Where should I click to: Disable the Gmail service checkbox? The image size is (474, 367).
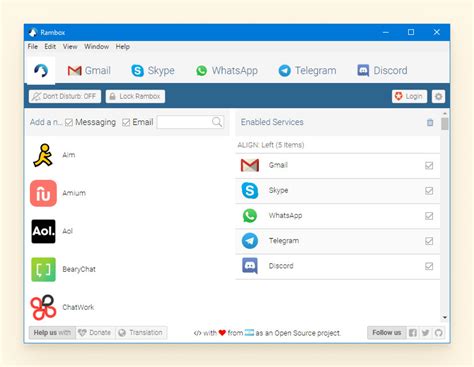(x=429, y=165)
